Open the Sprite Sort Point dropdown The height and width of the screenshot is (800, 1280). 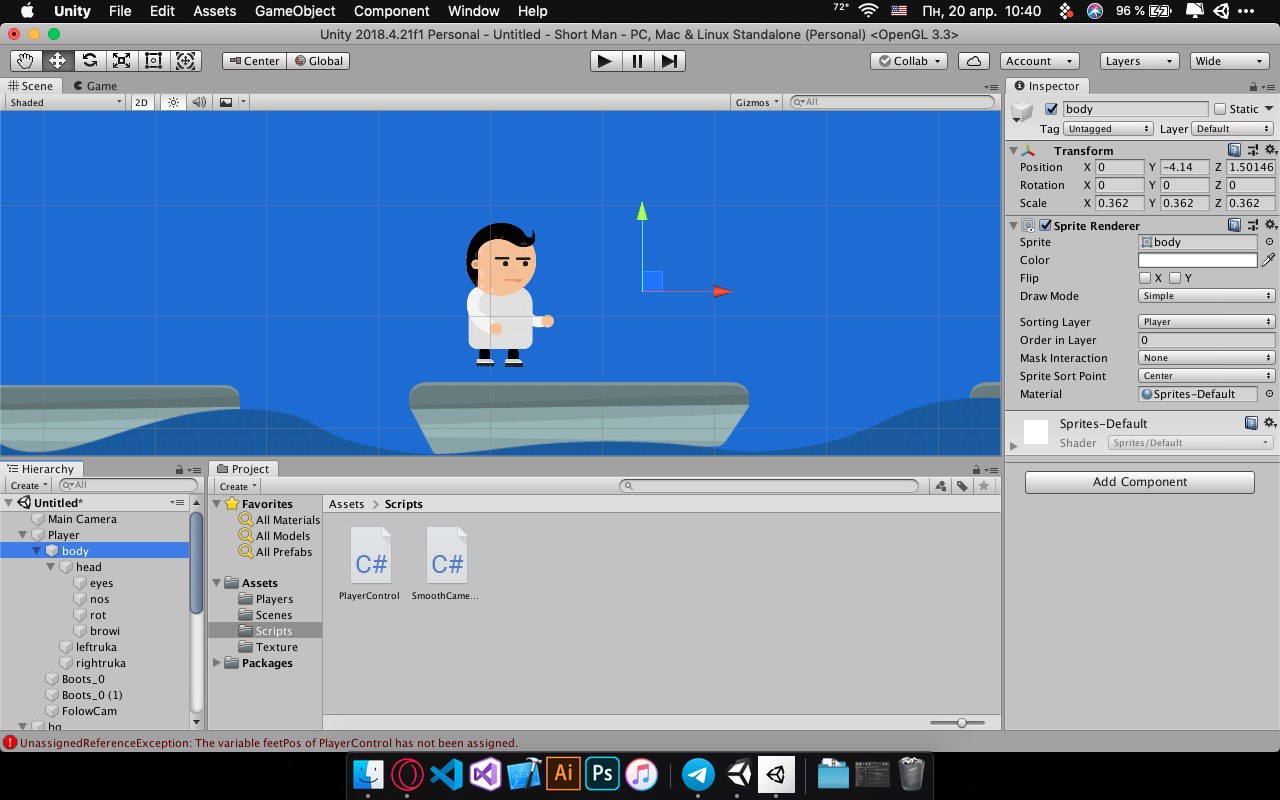click(1207, 376)
